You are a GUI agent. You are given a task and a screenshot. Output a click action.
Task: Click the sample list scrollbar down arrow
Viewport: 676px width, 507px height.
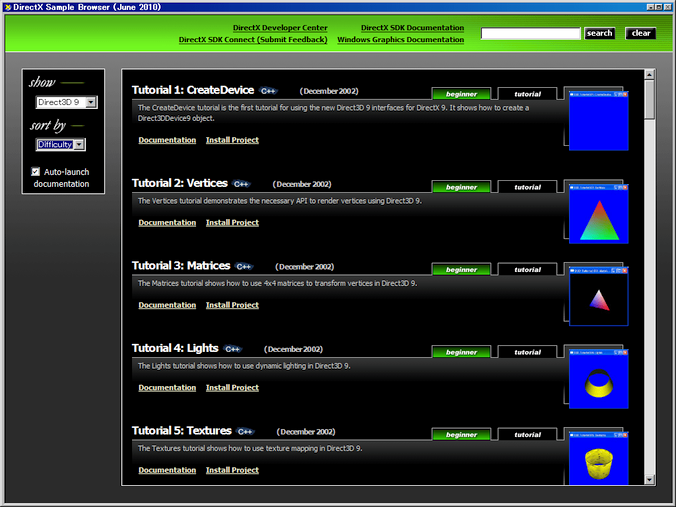pyautogui.click(x=649, y=479)
